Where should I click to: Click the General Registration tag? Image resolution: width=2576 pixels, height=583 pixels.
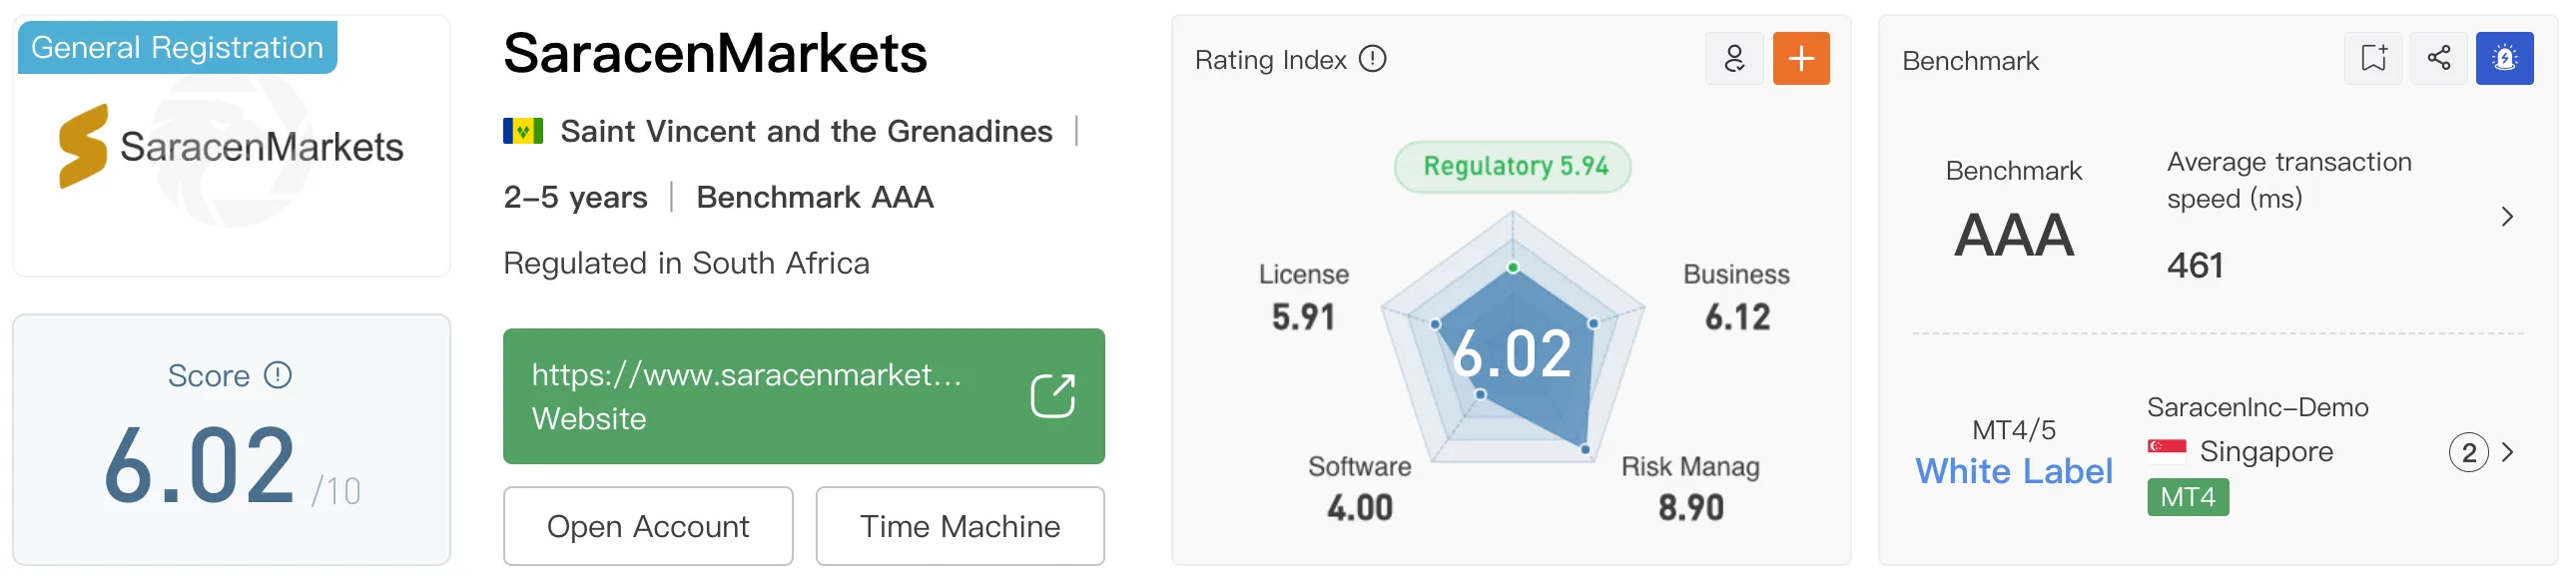177,47
